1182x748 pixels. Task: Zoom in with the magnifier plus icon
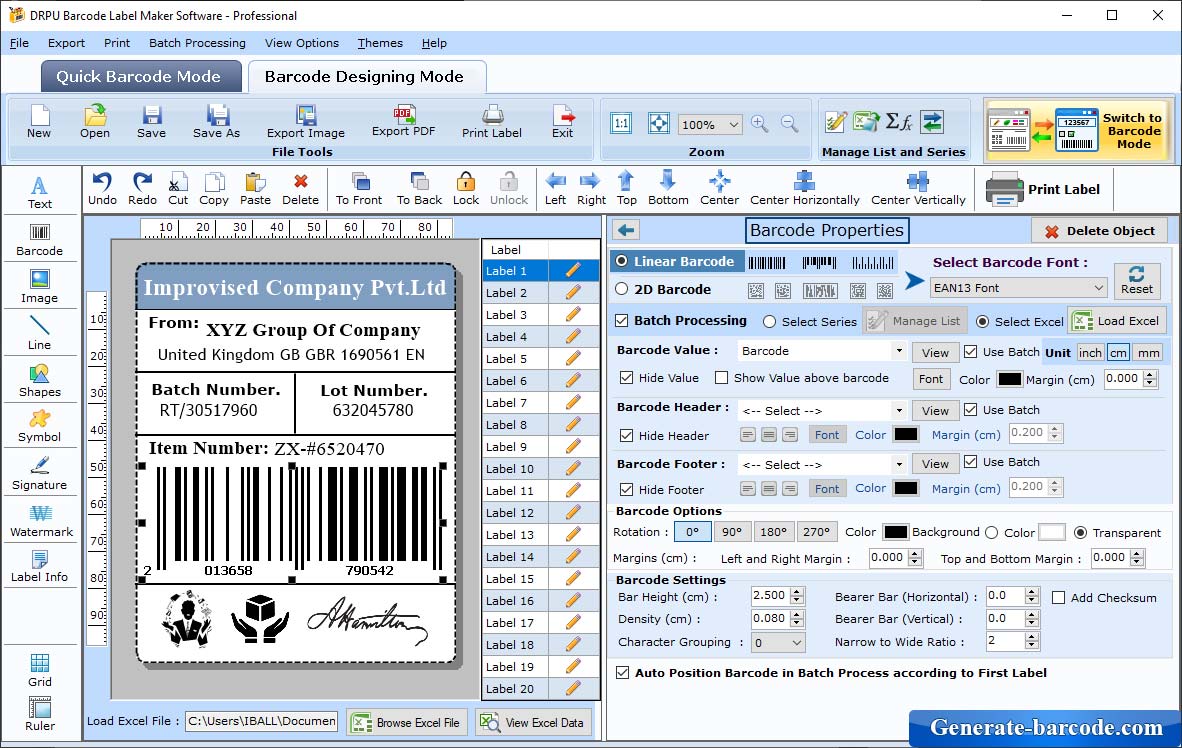pos(760,124)
